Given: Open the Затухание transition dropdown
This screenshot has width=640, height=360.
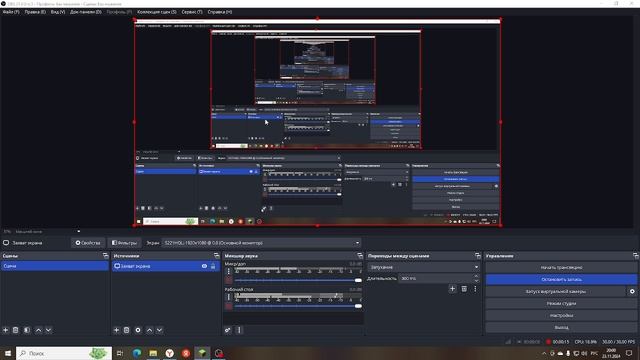Looking at the screenshot, I should pyautogui.click(x=424, y=267).
